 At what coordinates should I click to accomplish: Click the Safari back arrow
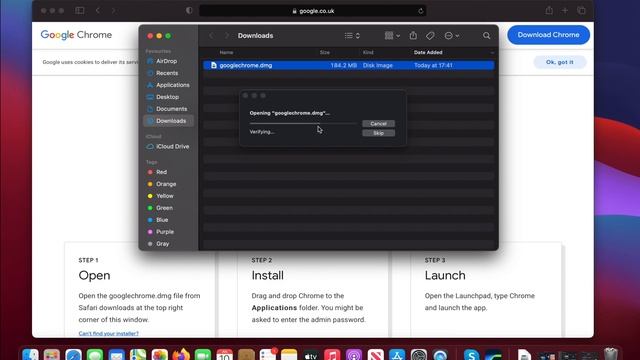pyautogui.click(x=98, y=11)
